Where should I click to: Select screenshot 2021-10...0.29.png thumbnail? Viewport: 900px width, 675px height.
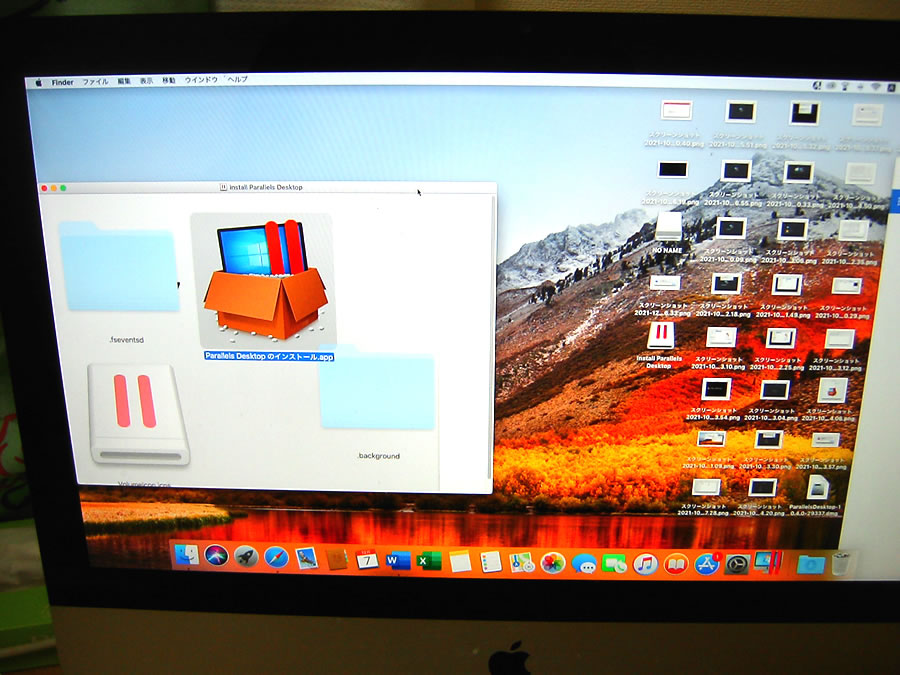(846, 285)
